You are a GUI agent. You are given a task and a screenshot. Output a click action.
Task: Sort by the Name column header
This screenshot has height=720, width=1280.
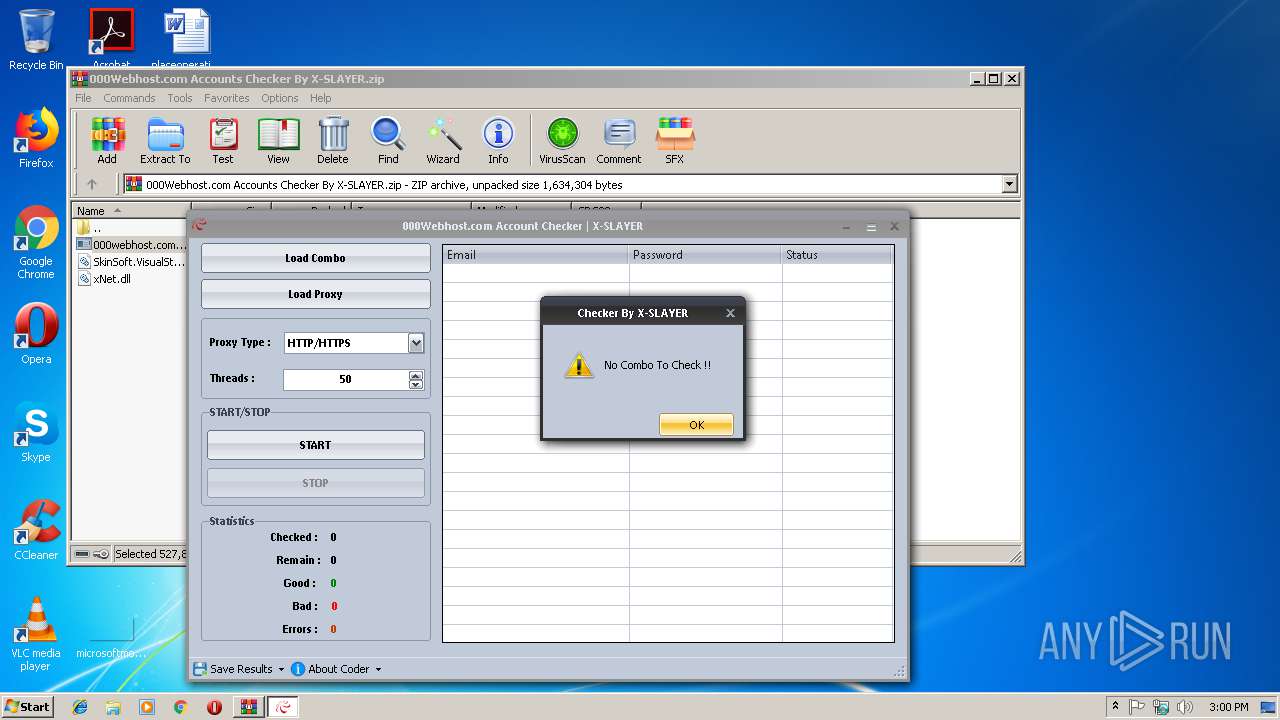click(131, 211)
